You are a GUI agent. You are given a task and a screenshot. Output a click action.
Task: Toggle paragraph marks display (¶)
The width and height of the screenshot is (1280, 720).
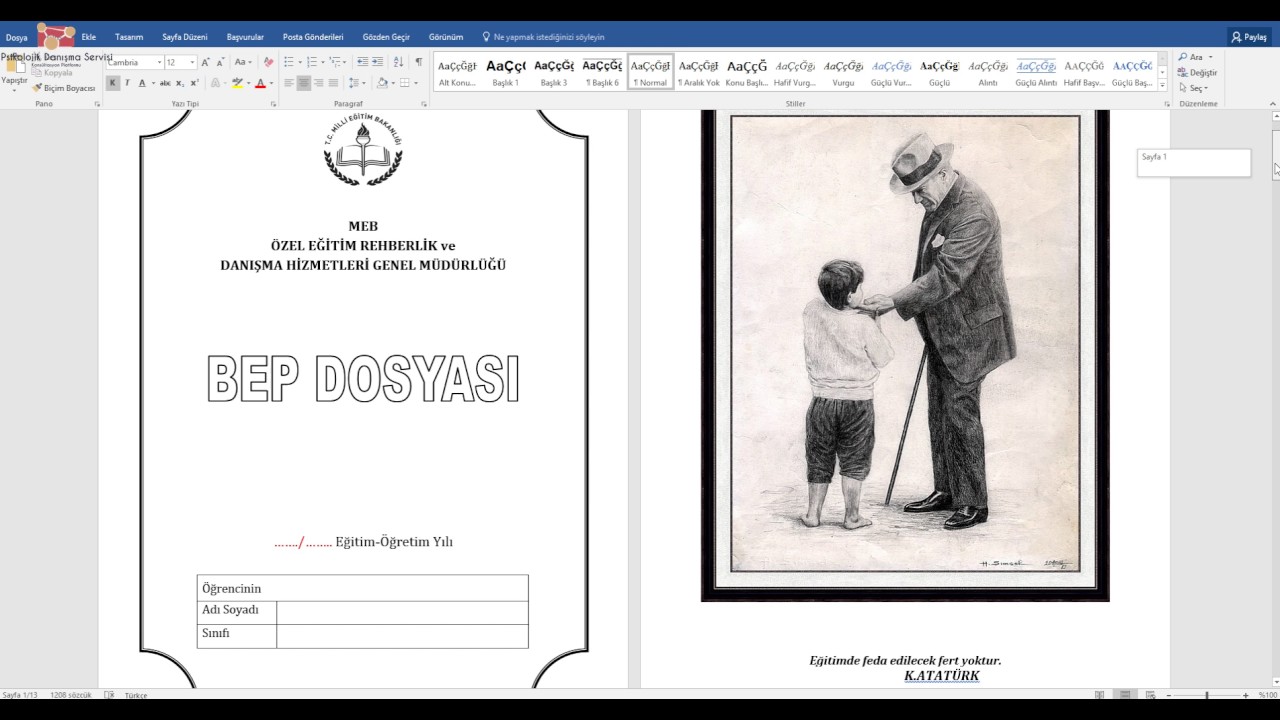pyautogui.click(x=419, y=62)
